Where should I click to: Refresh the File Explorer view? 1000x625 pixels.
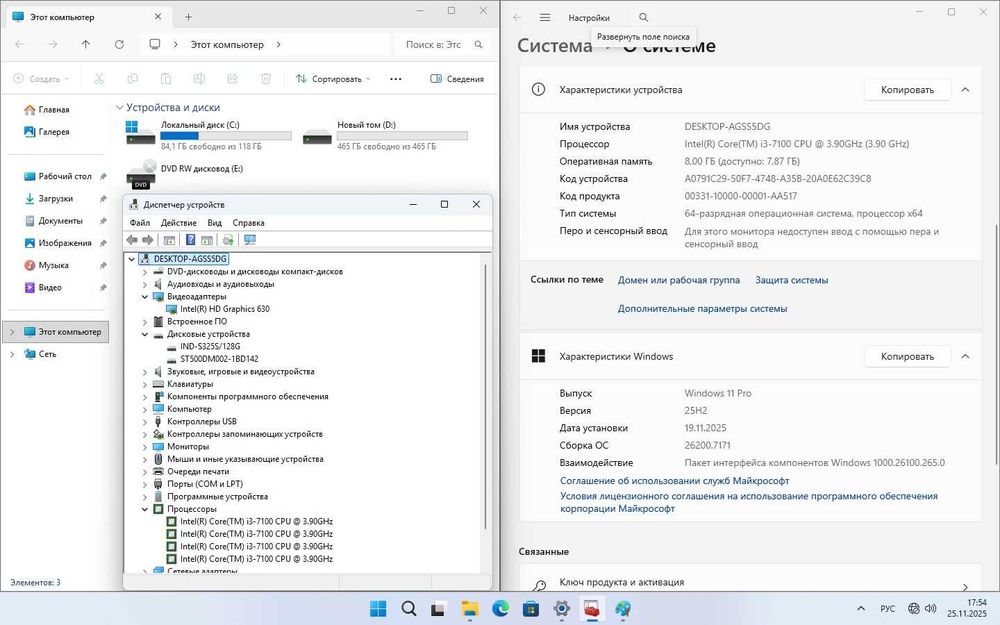[119, 44]
